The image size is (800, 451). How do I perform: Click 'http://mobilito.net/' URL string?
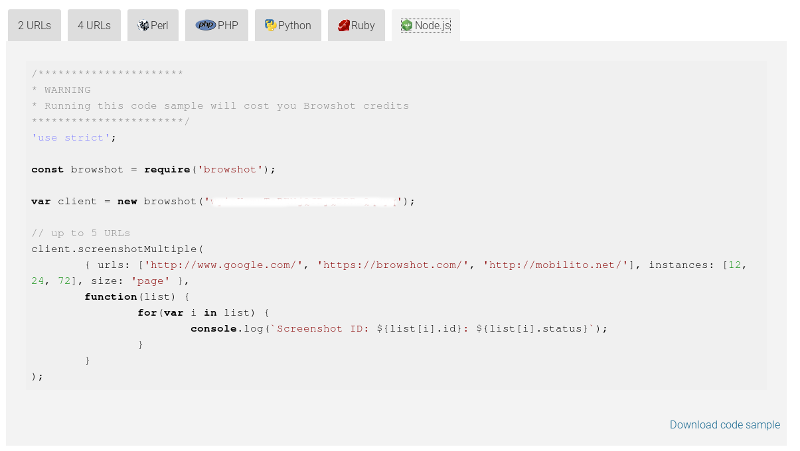pos(555,265)
